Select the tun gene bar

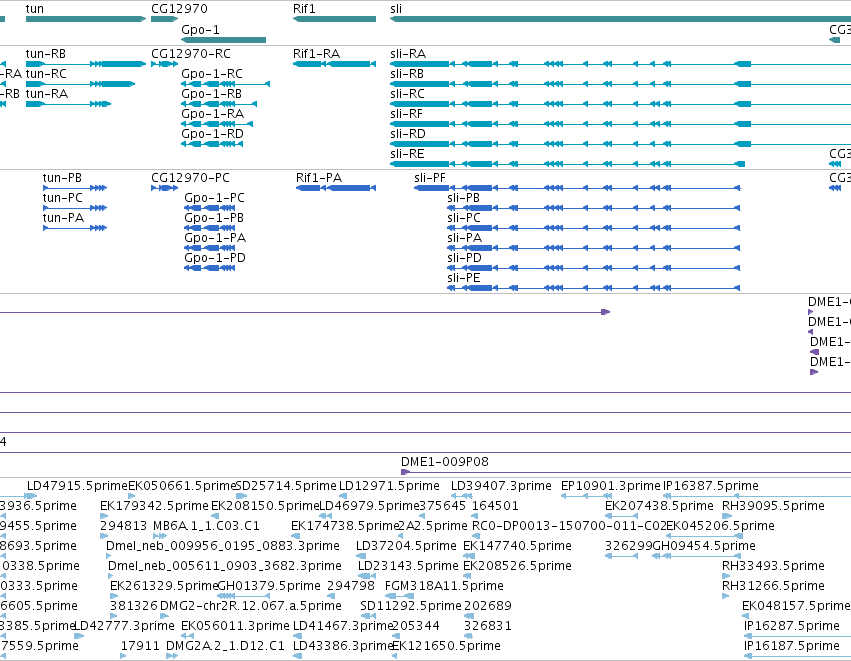click(86, 19)
